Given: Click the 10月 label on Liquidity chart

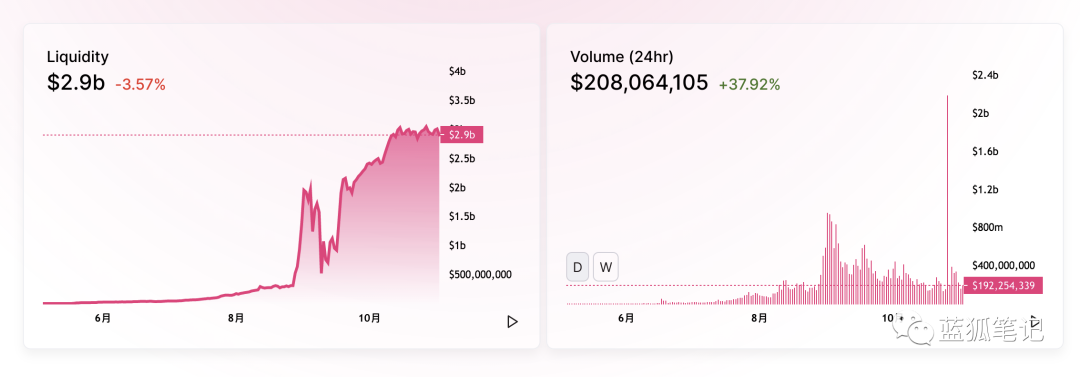Looking at the screenshot, I should (x=370, y=318).
